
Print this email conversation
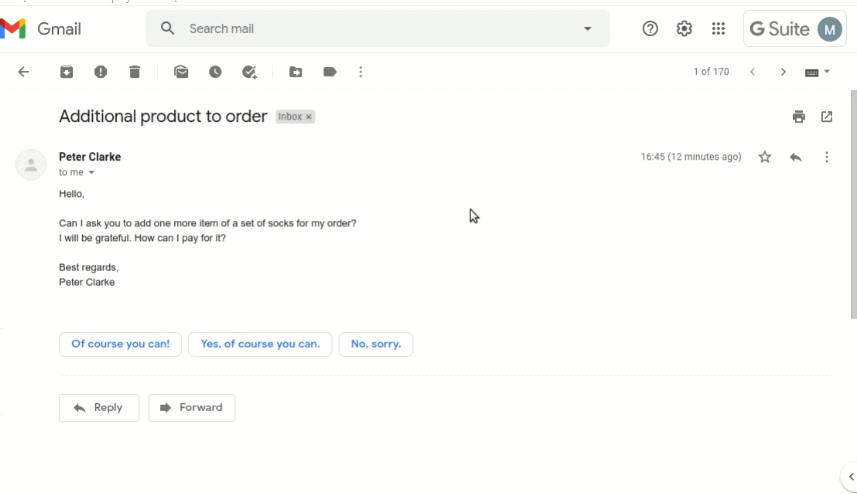799,116
